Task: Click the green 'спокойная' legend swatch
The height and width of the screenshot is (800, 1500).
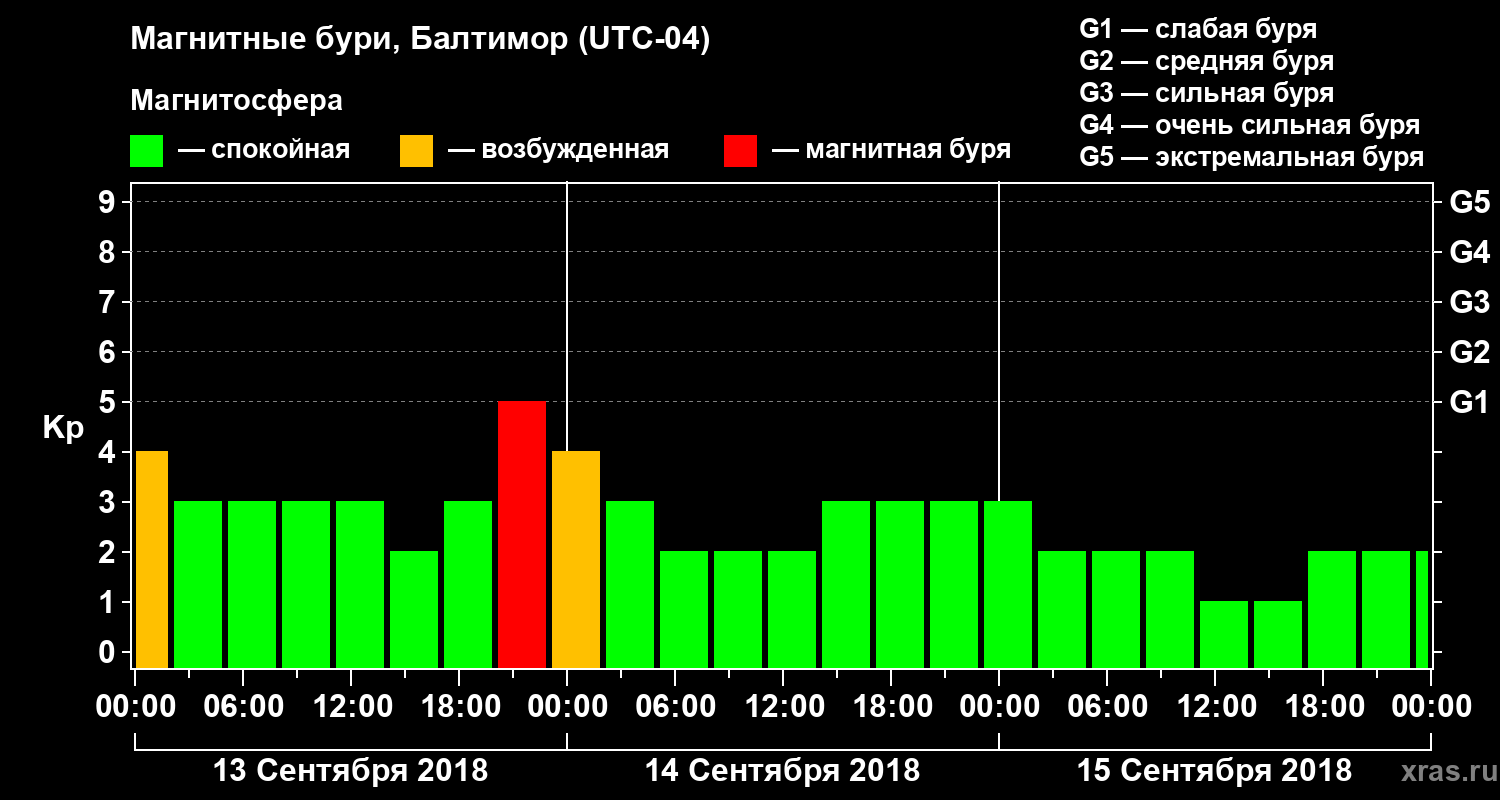Action: (147, 150)
